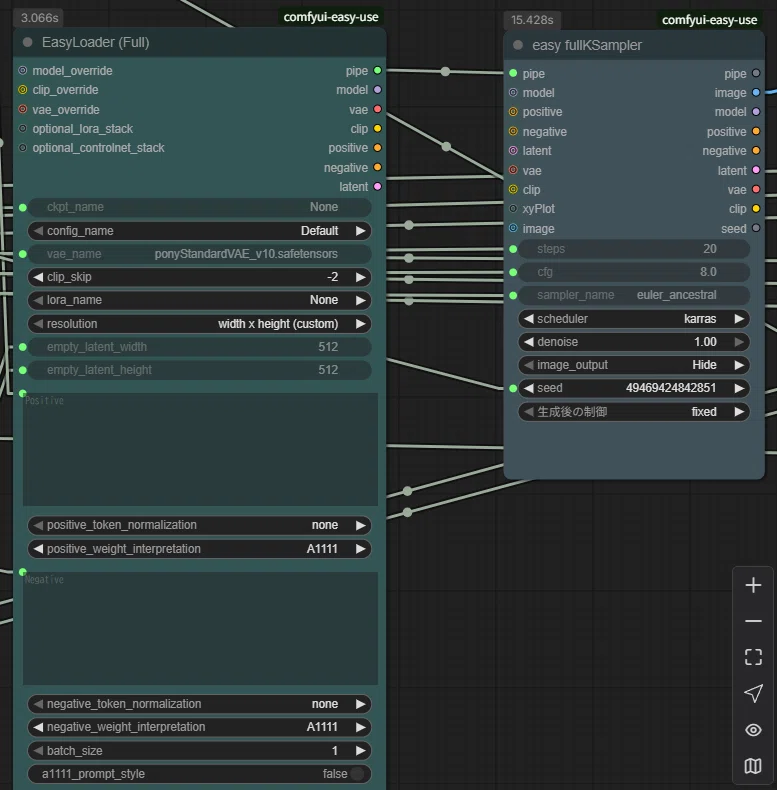
Task: Open resolution width x height dropdown
Action: tap(200, 323)
